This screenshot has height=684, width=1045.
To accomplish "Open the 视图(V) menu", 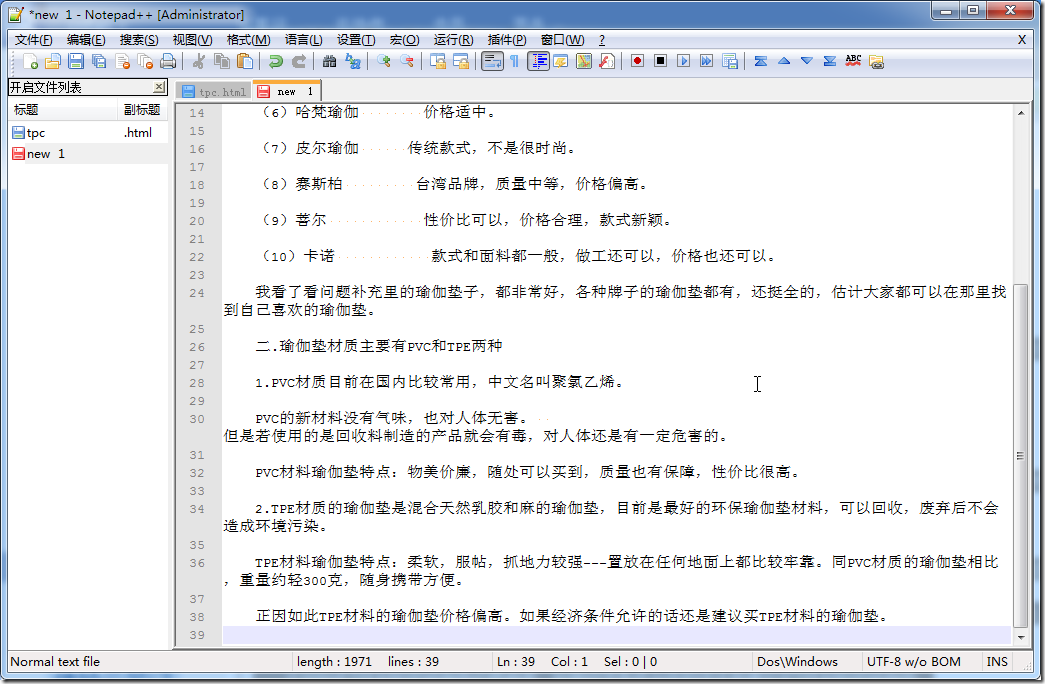I will [x=192, y=40].
